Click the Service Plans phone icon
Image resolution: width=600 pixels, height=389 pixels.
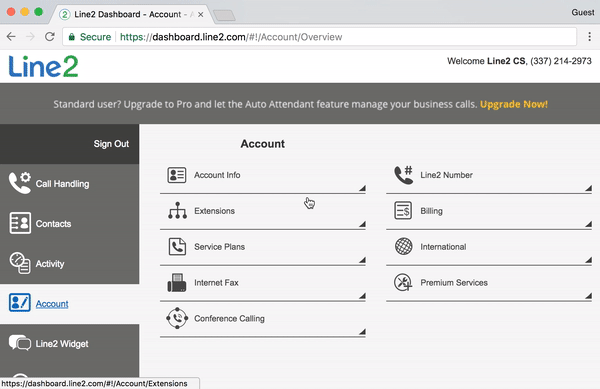click(177, 247)
